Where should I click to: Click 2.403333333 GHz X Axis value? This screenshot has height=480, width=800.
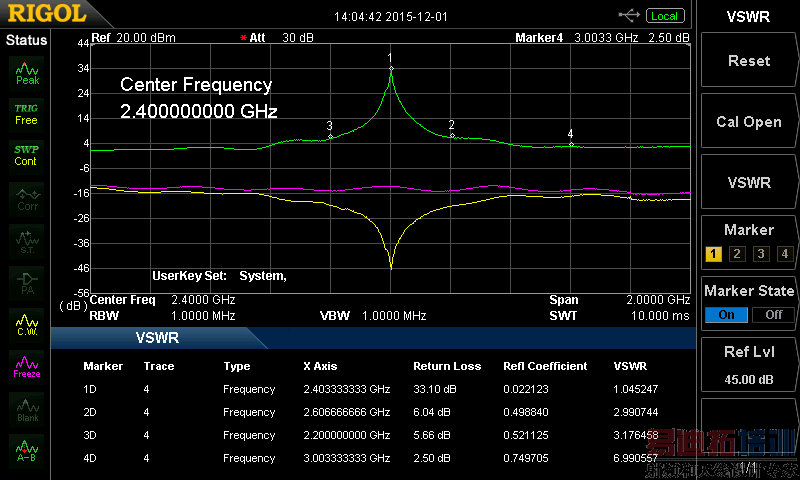coord(347,389)
